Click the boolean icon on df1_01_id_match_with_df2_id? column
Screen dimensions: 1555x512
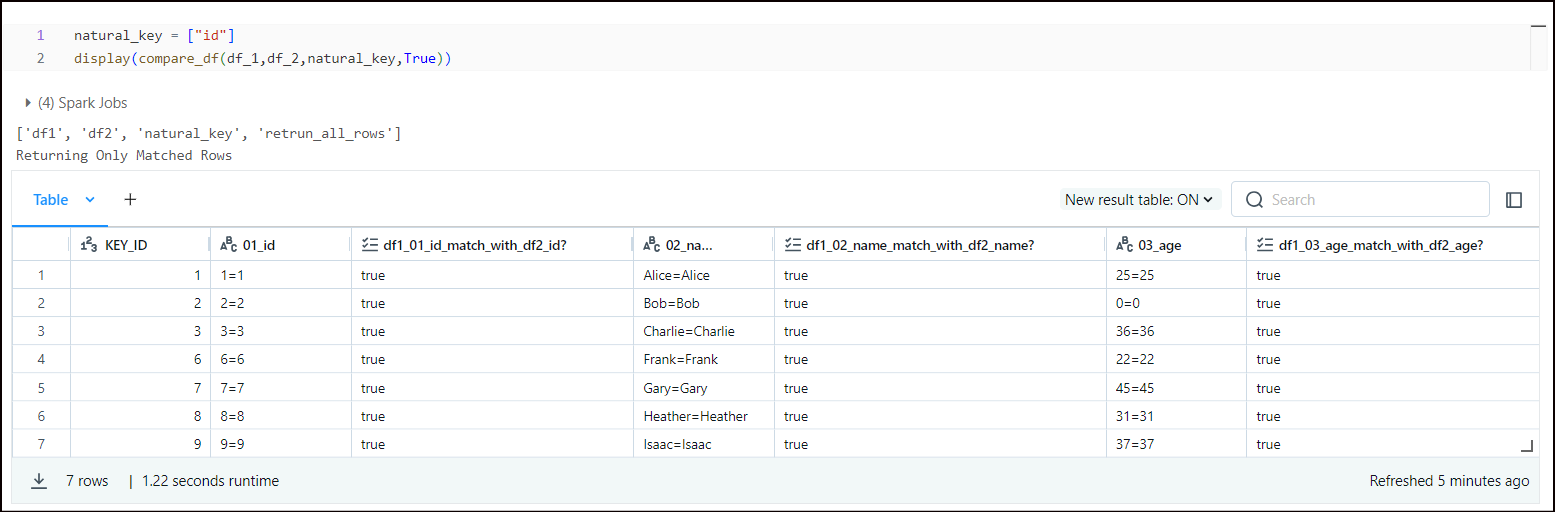[x=369, y=244]
